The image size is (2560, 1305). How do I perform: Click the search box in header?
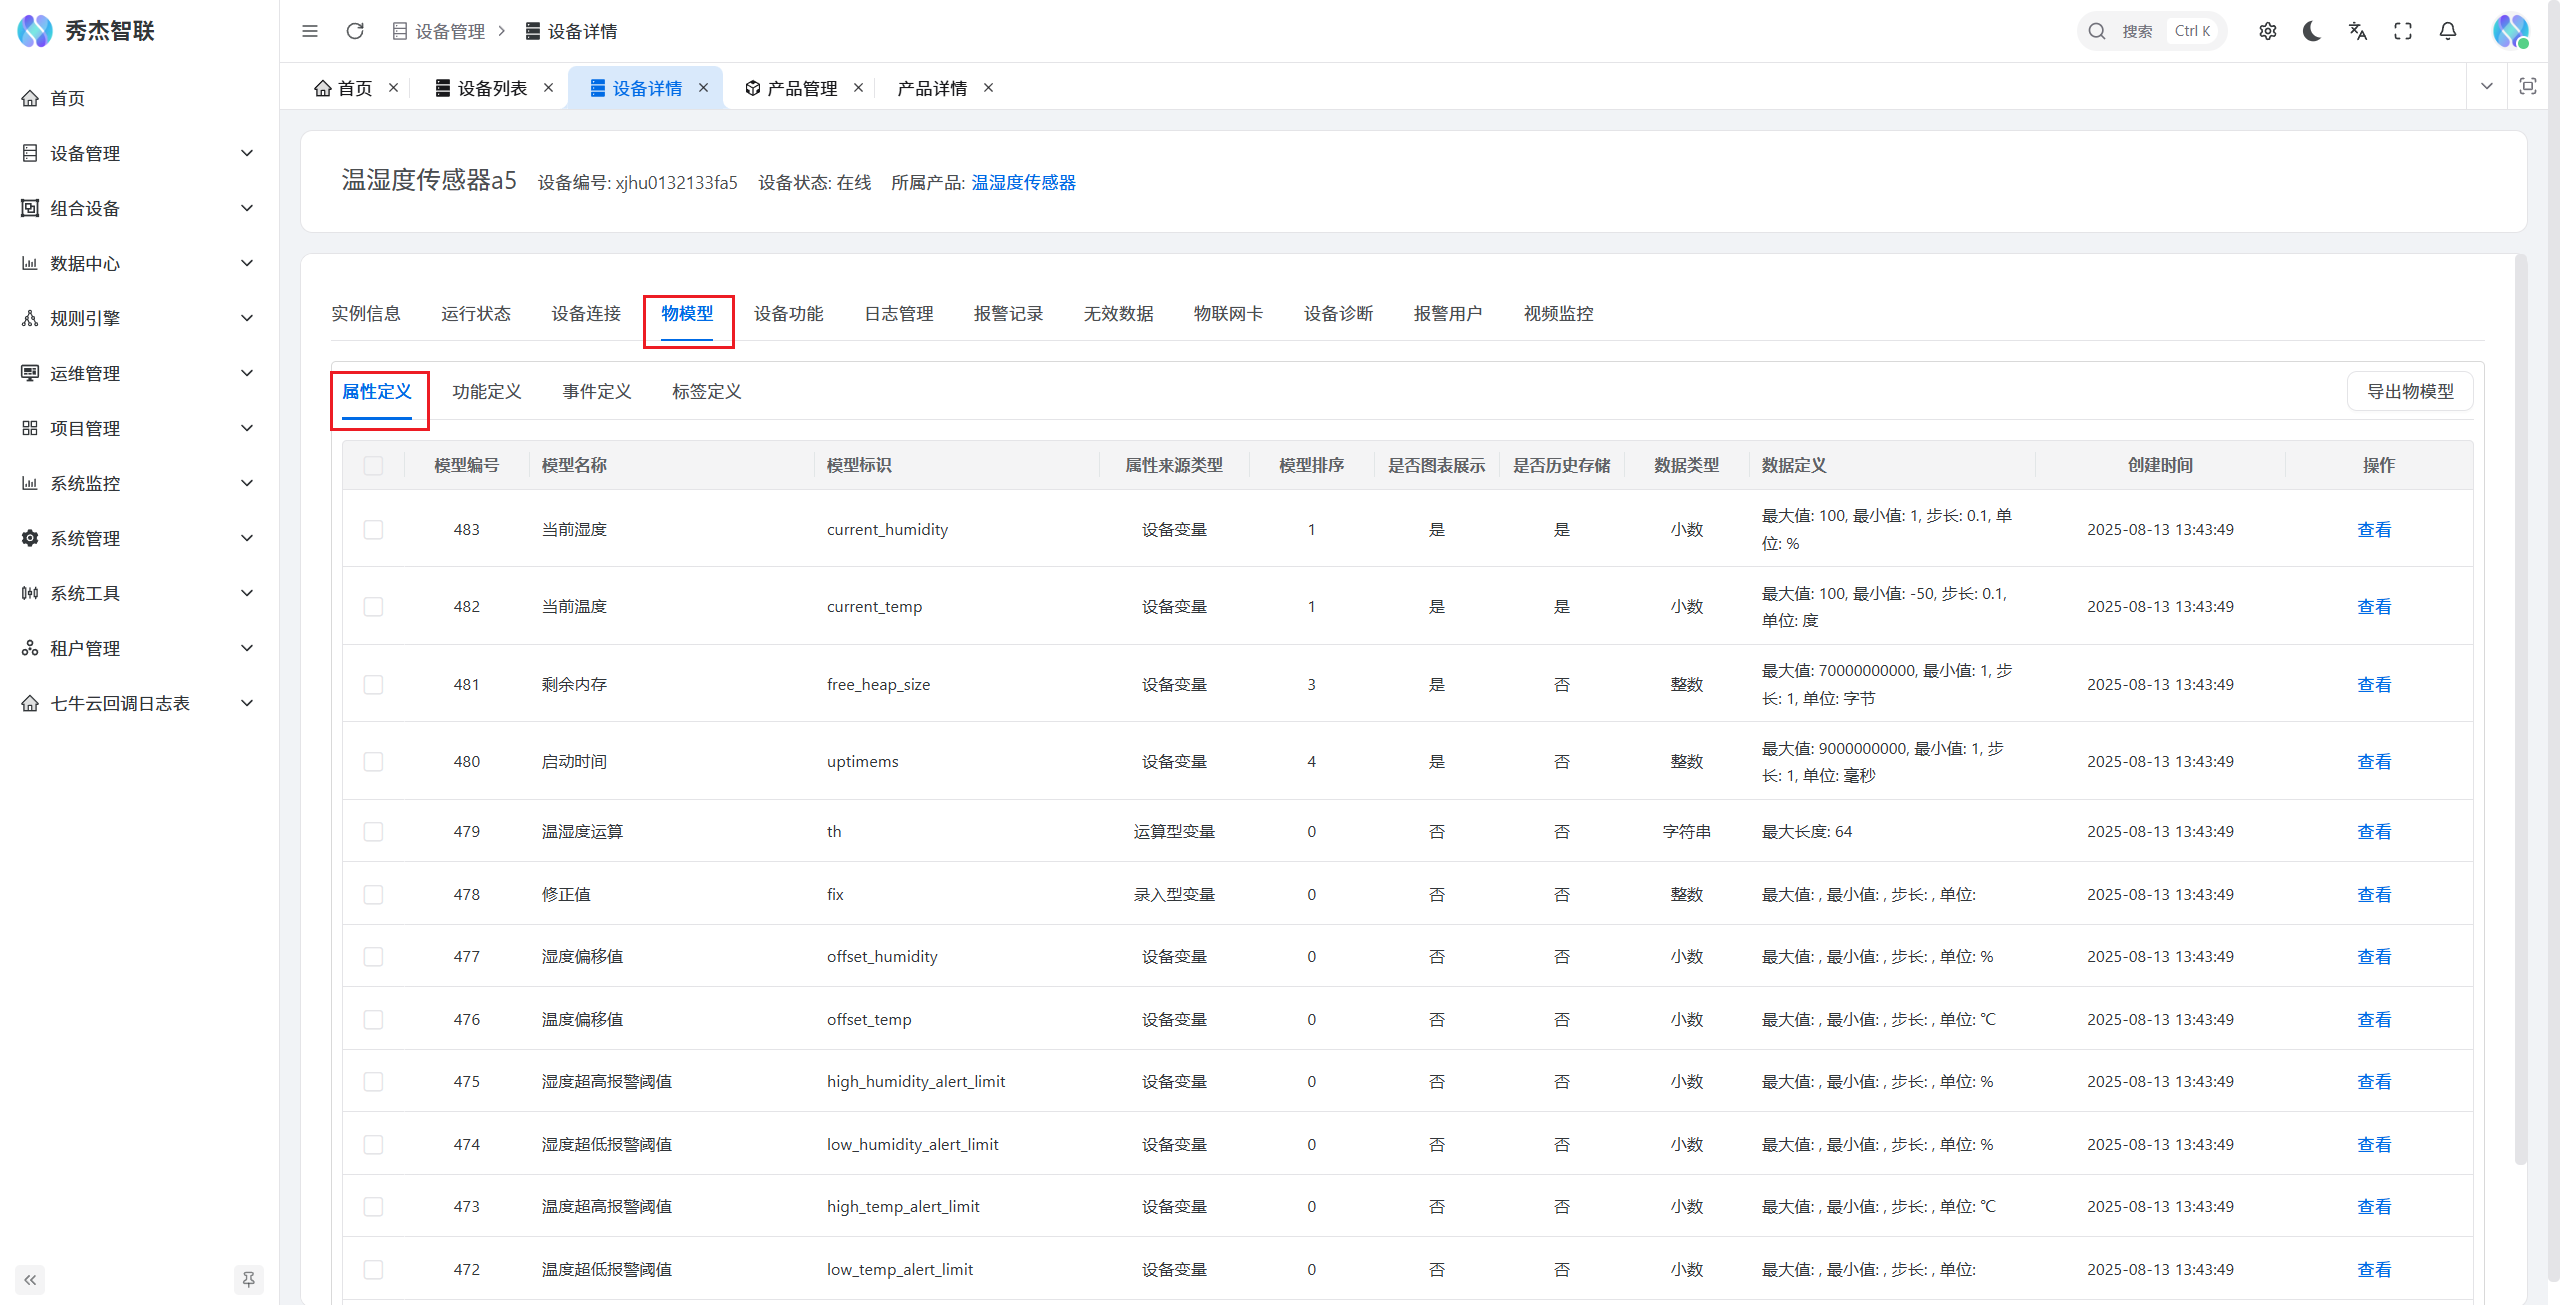click(2150, 31)
